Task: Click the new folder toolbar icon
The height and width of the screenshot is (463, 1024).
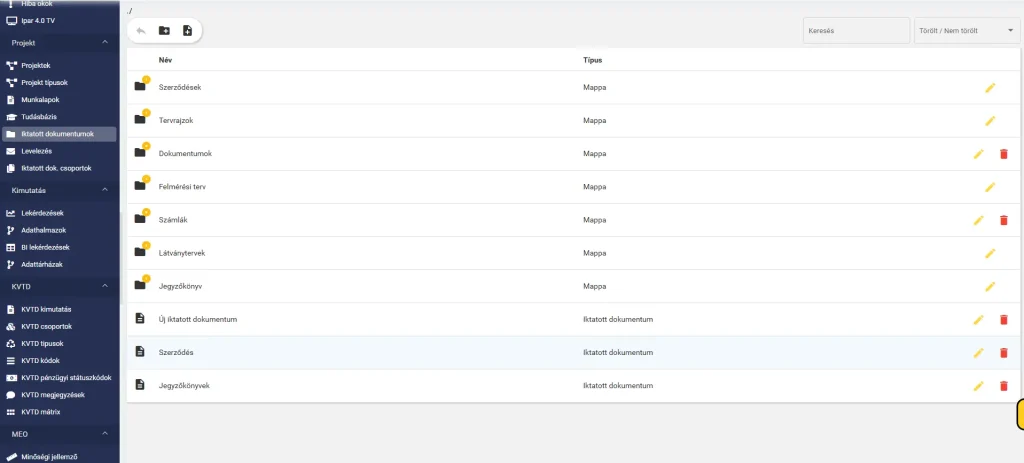Action: point(164,31)
